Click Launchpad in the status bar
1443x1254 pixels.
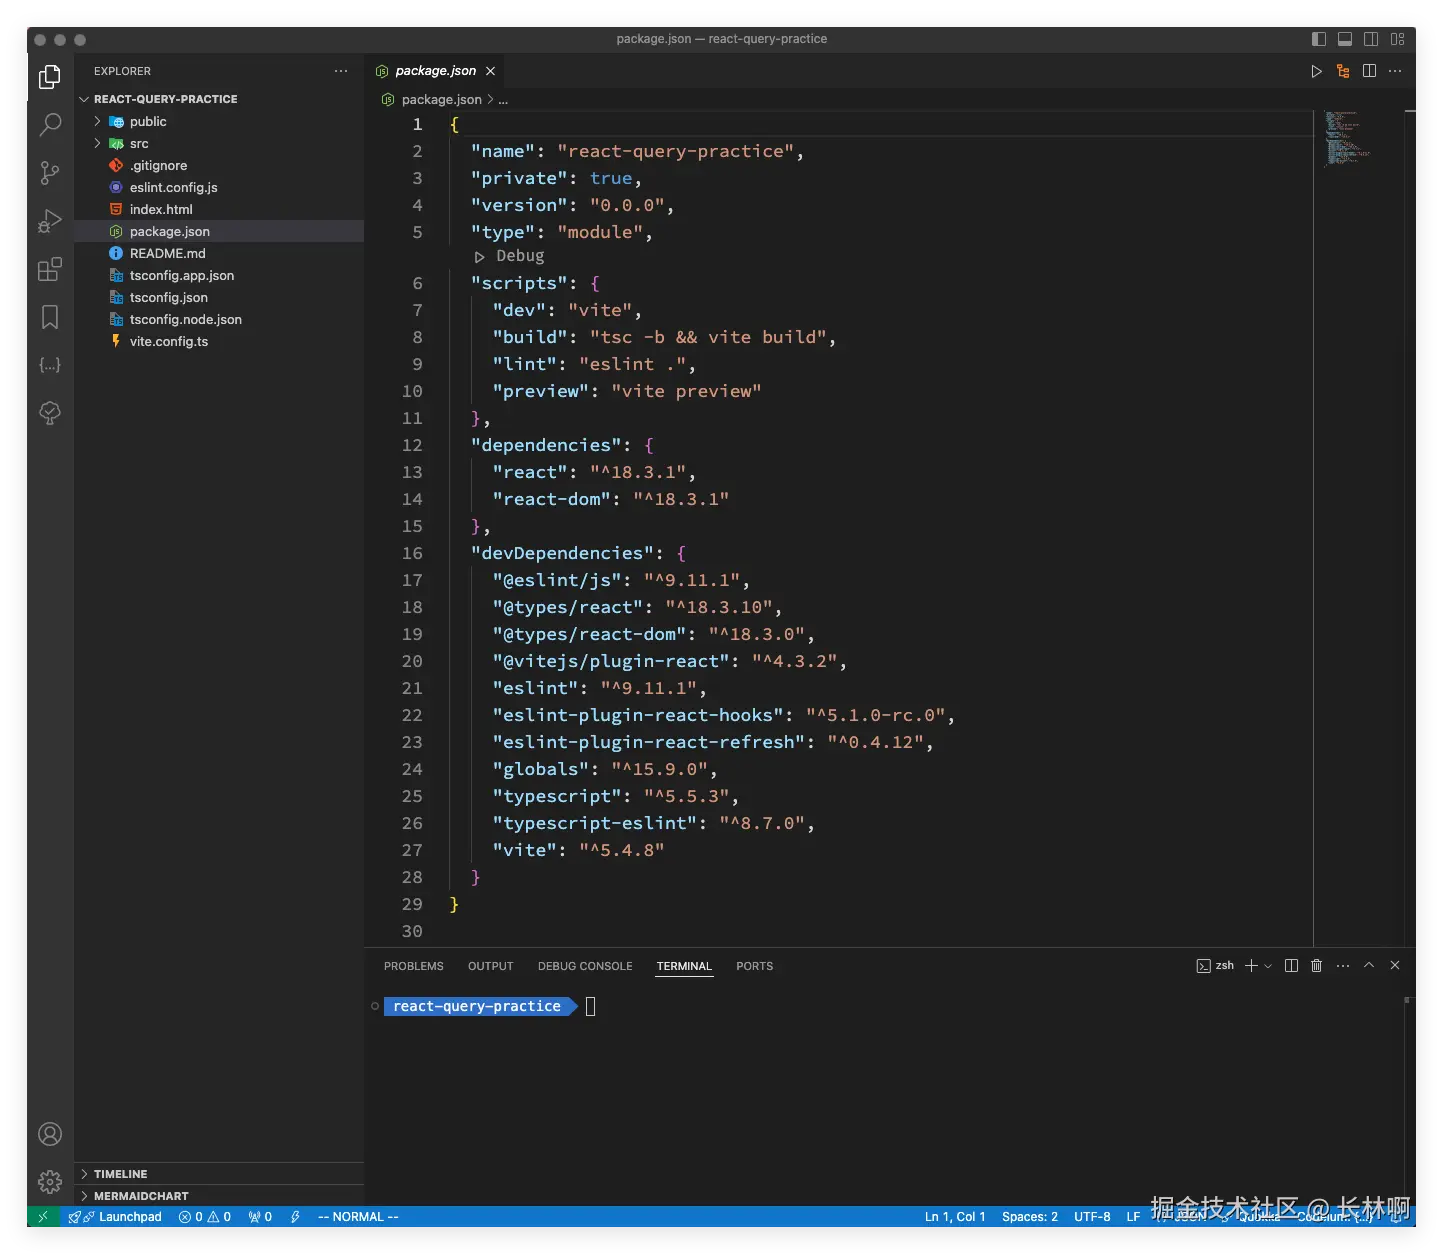129,1217
